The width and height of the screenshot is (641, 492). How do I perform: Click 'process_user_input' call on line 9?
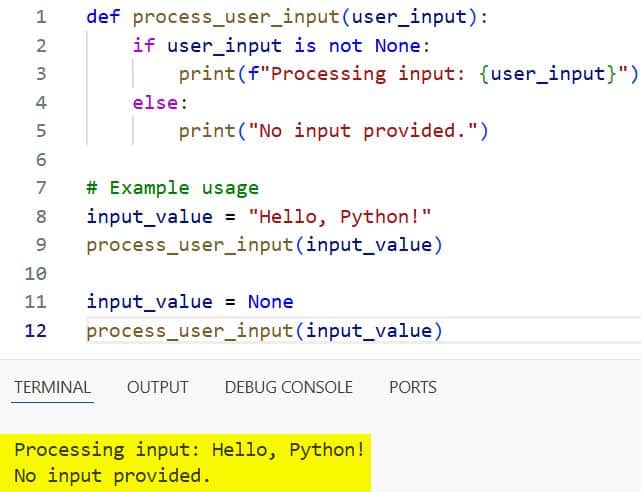point(190,246)
